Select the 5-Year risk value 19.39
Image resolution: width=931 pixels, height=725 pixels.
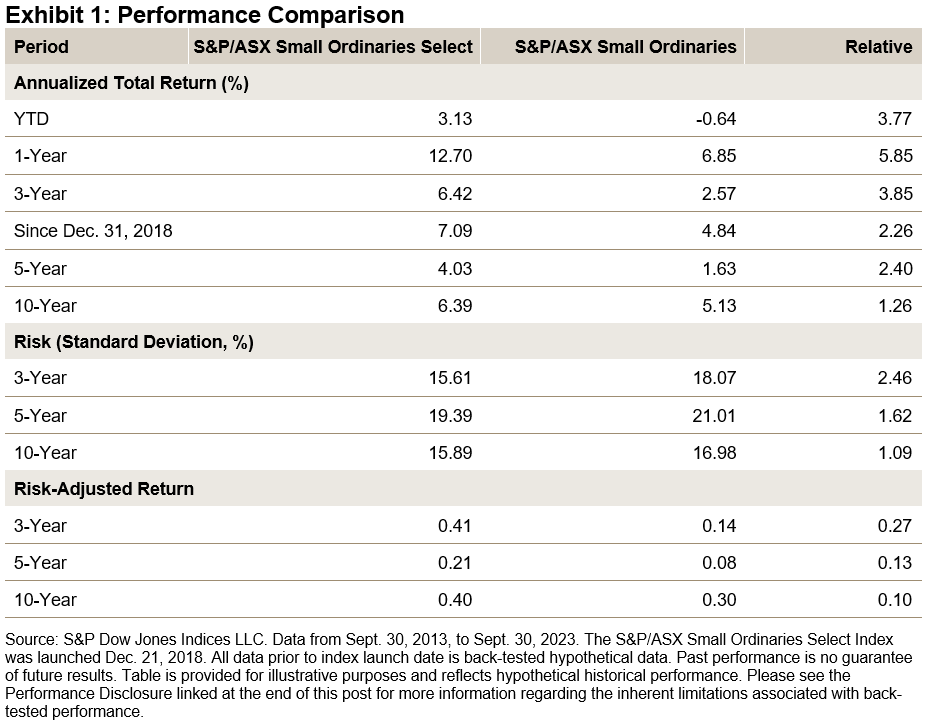451,416
